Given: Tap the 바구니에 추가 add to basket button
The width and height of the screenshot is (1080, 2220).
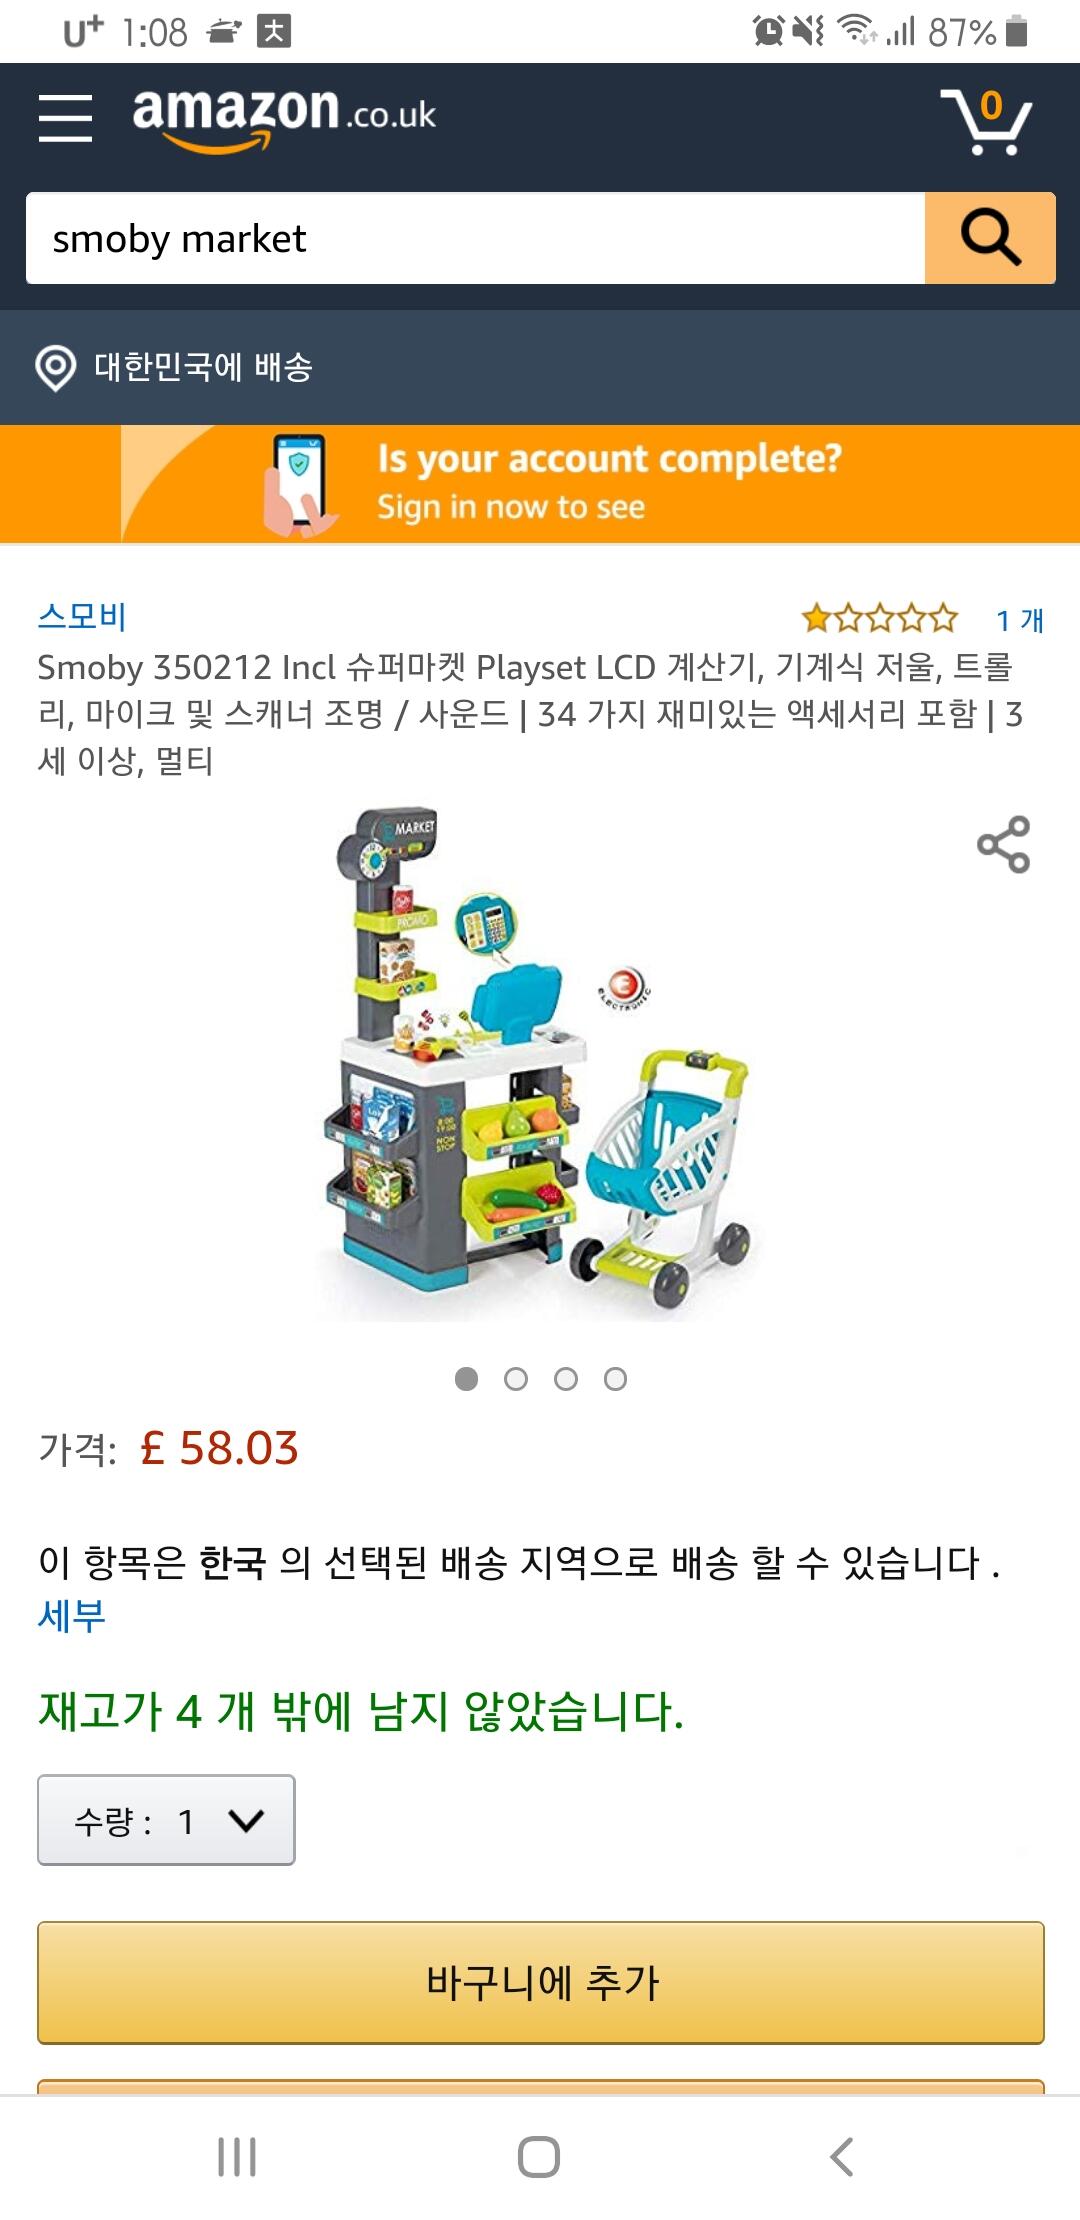Looking at the screenshot, I should [541, 1982].
